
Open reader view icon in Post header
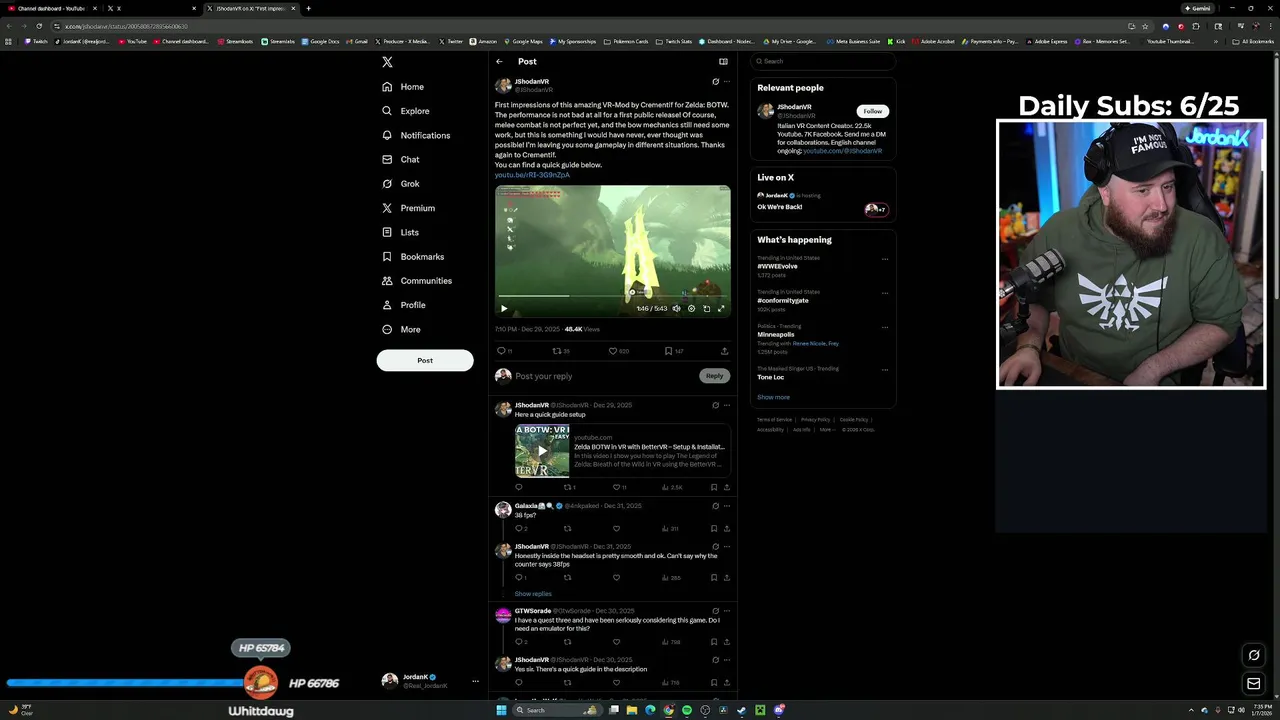coord(723,62)
